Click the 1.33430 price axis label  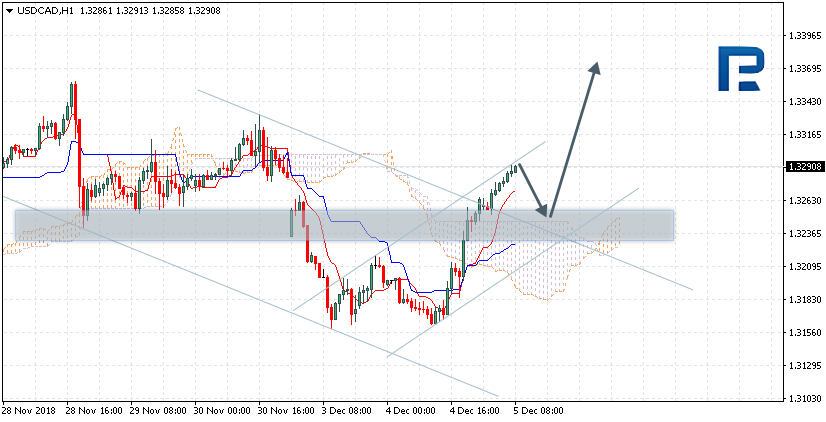point(803,101)
